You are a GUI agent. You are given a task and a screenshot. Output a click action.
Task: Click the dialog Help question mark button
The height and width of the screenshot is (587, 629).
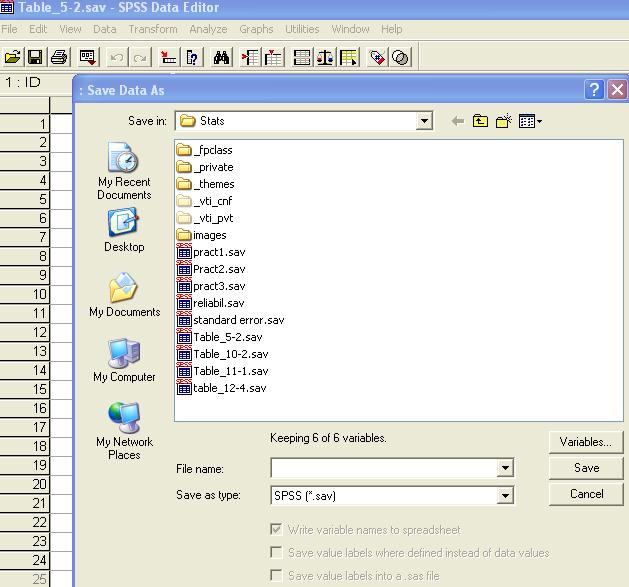pos(594,89)
